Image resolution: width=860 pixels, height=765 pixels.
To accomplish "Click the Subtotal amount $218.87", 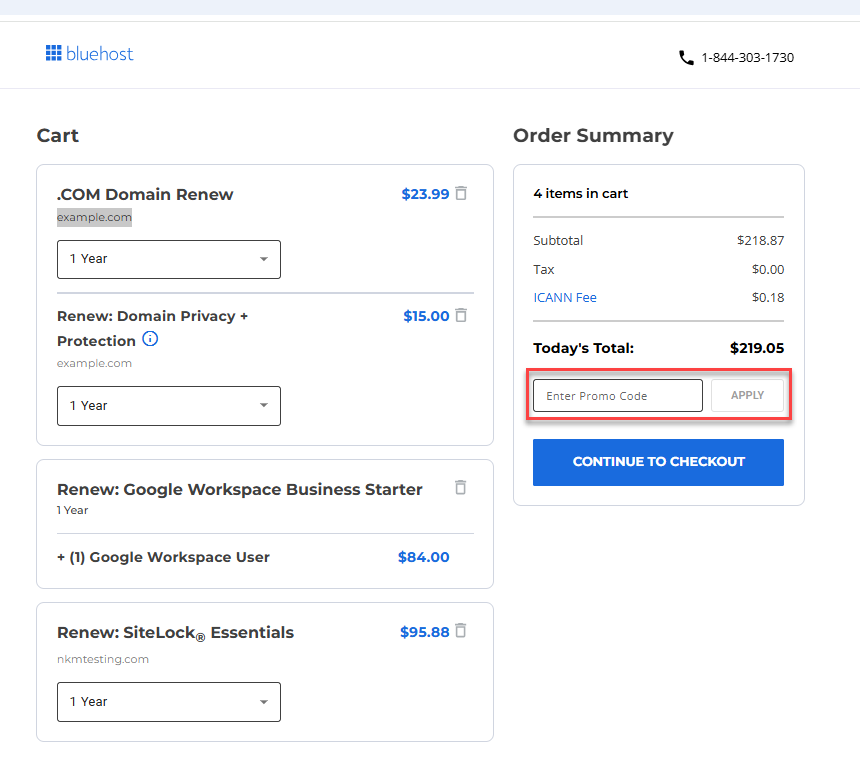I will click(760, 241).
